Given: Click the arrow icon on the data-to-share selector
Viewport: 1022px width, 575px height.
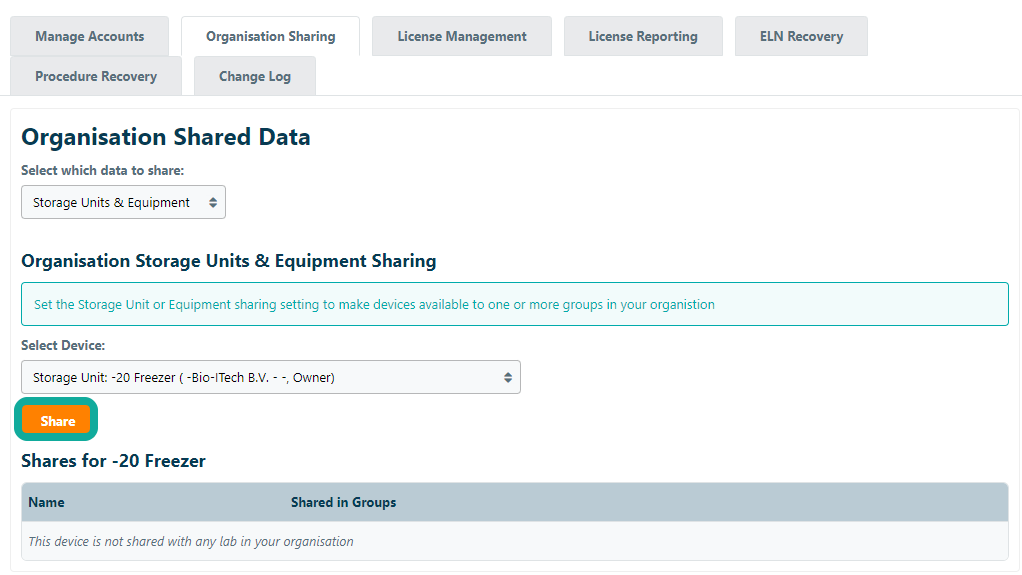Looking at the screenshot, I should 212,202.
